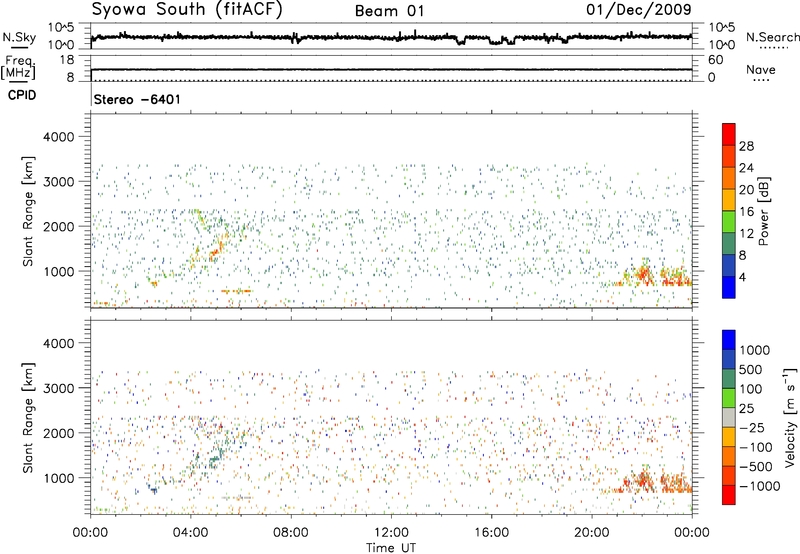This screenshot has height=554, width=800.
Task: Click the red top segment of the power colorbar
Action: tap(729, 134)
